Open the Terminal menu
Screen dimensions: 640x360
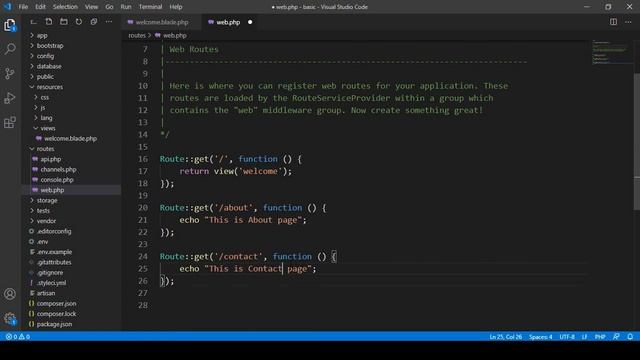(151, 7)
